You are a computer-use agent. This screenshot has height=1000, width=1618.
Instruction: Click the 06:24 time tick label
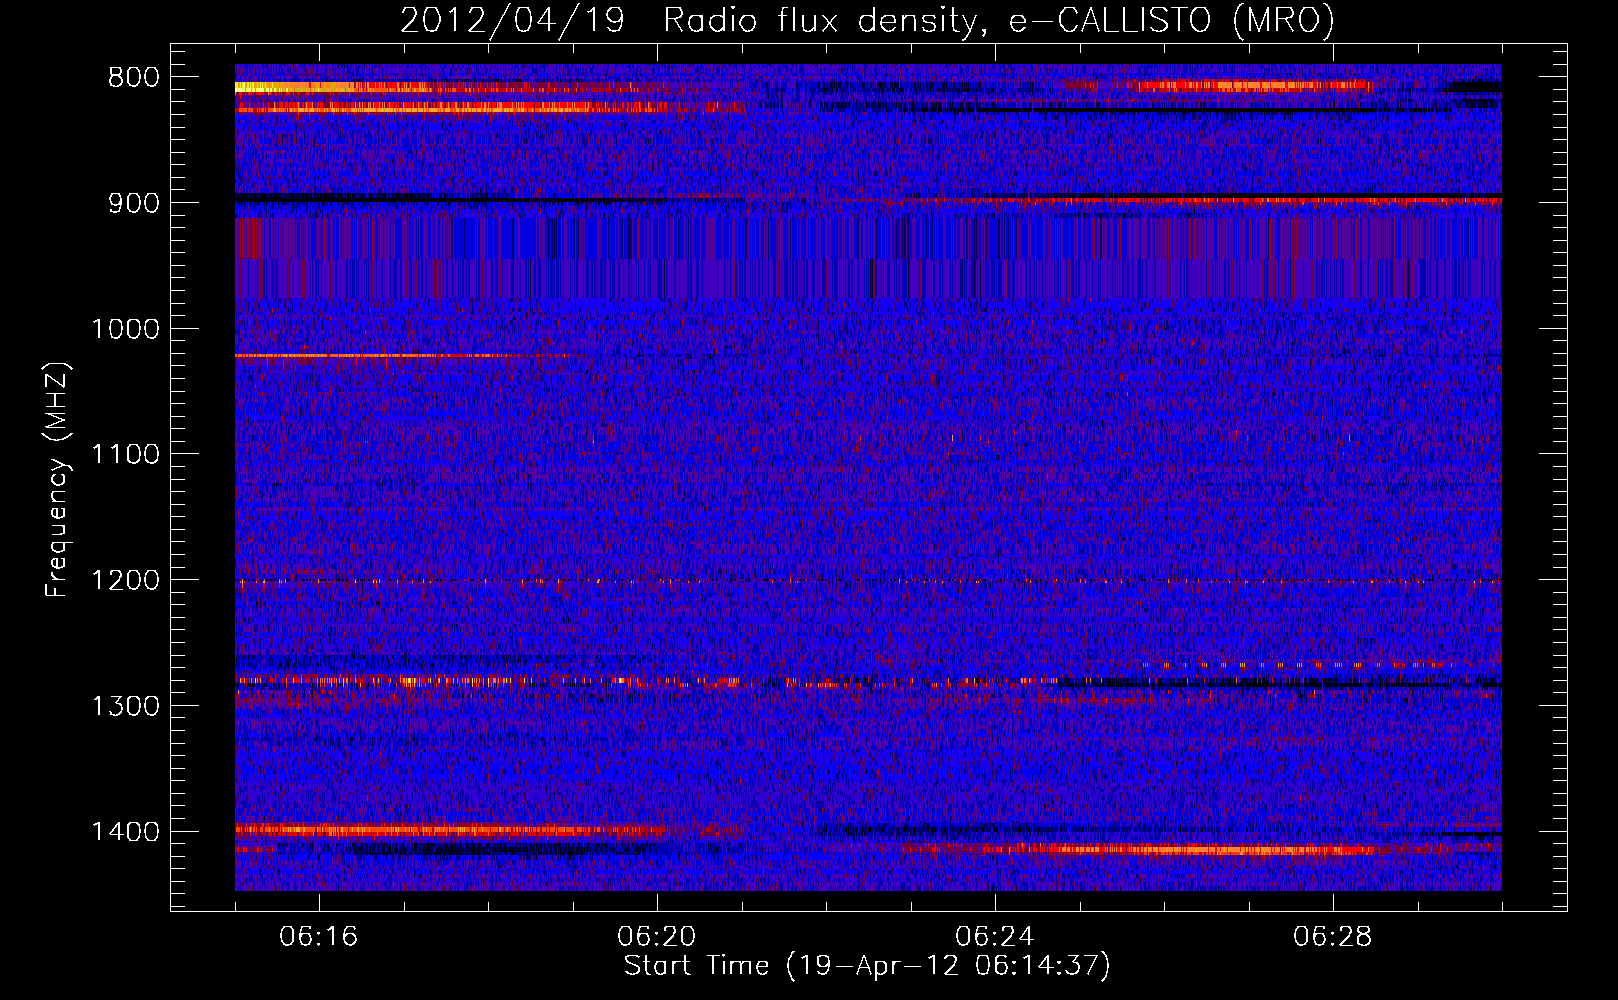point(995,937)
